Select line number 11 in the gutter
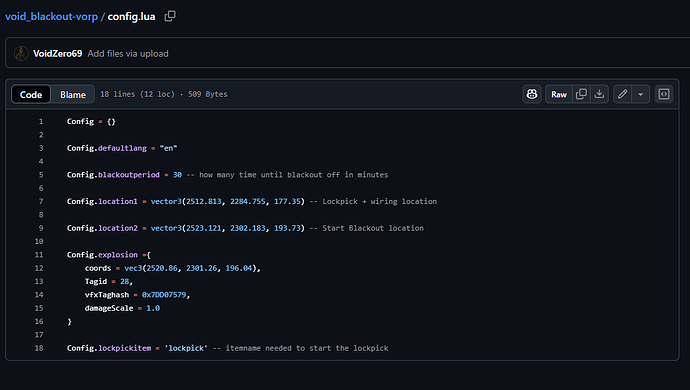The width and height of the screenshot is (690, 390). [39, 255]
